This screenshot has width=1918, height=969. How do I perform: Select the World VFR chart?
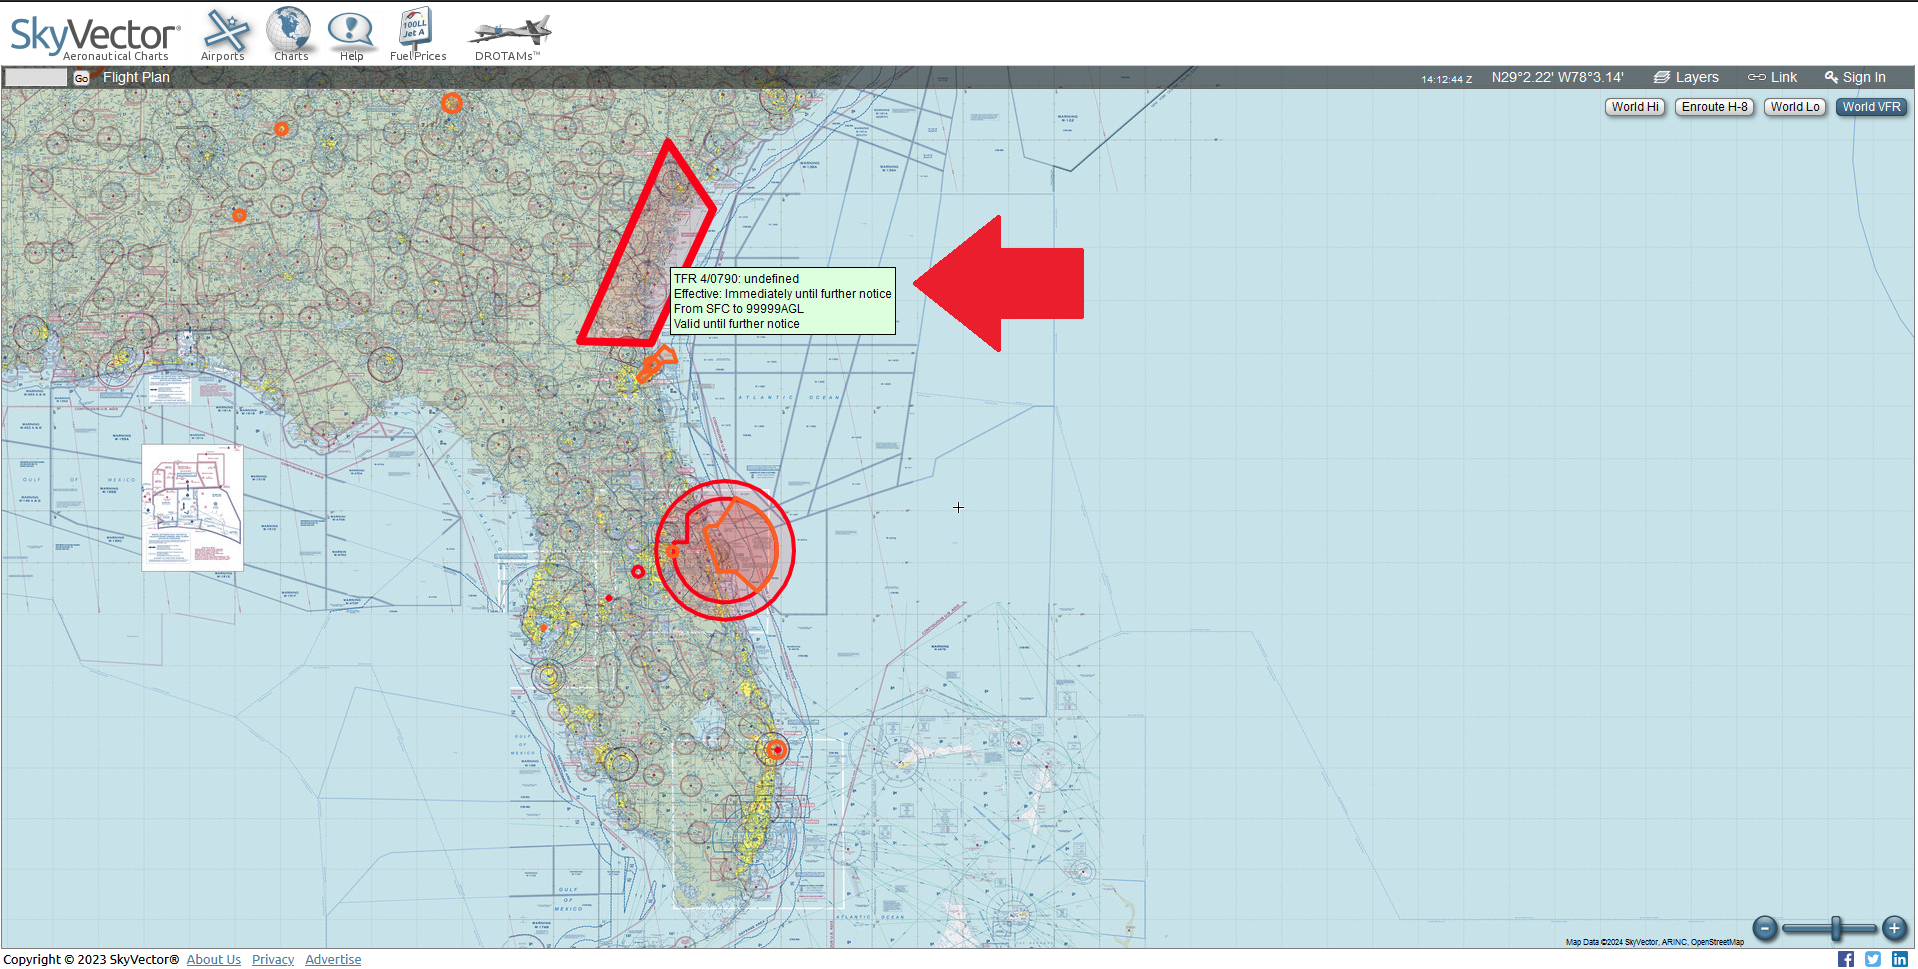(x=1871, y=107)
